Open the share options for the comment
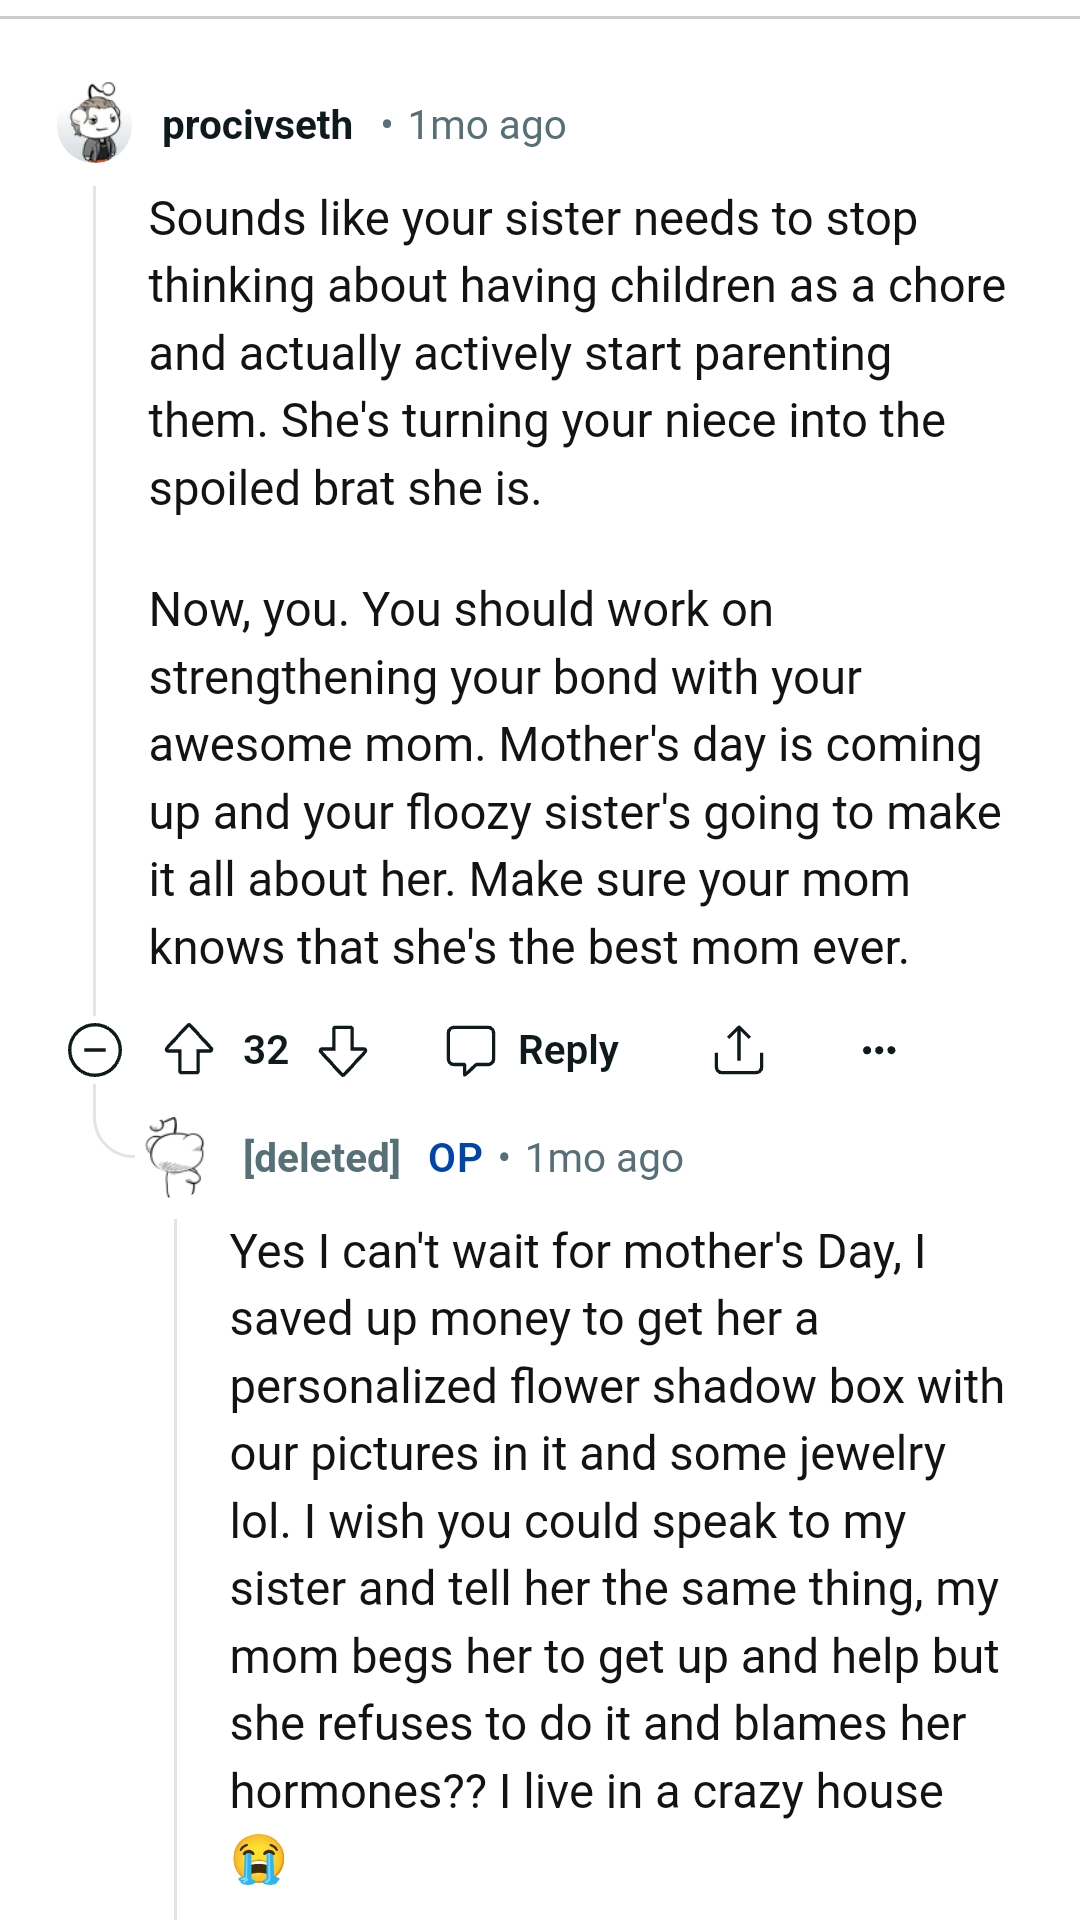This screenshot has width=1080, height=1920. 738,1049
